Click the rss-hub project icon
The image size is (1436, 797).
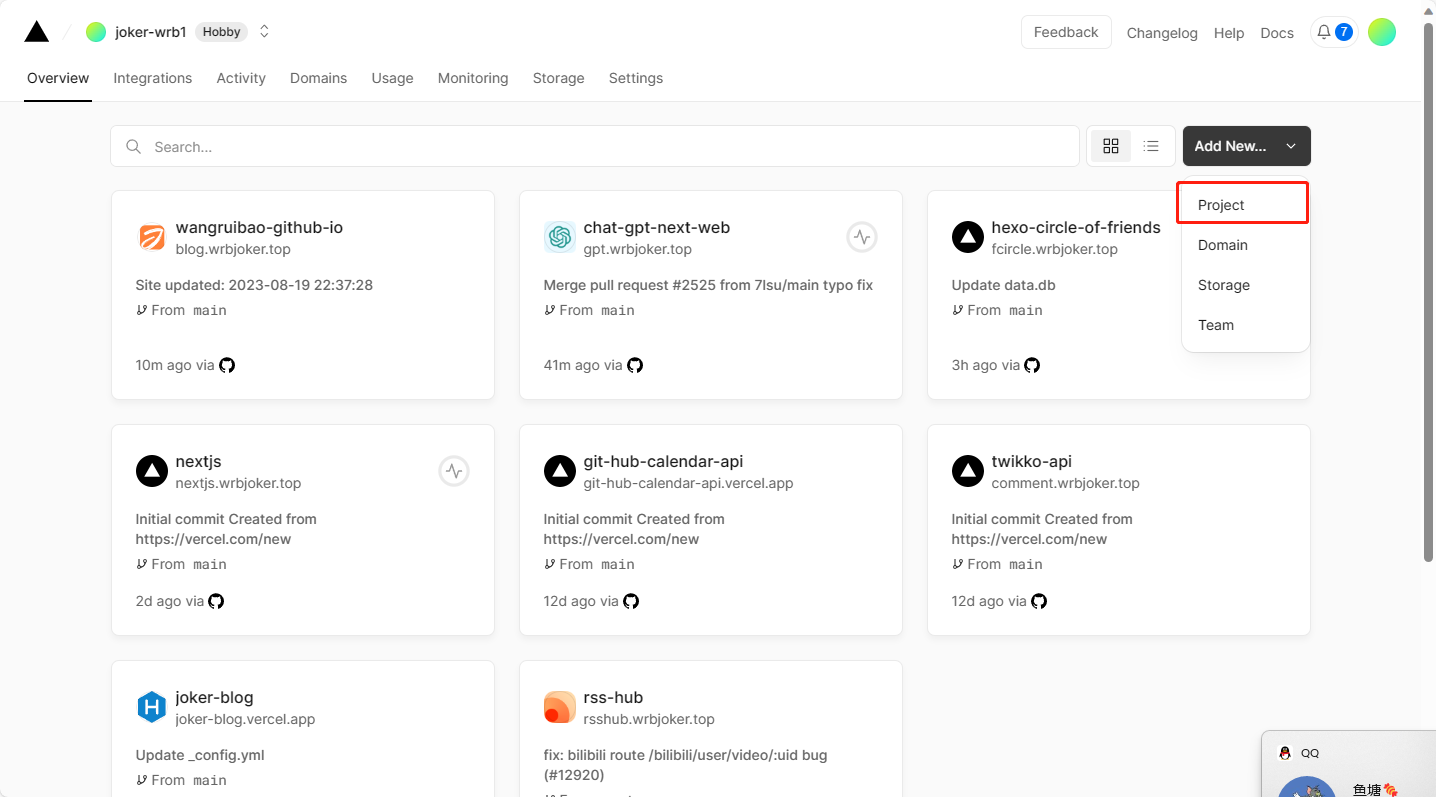pos(559,707)
